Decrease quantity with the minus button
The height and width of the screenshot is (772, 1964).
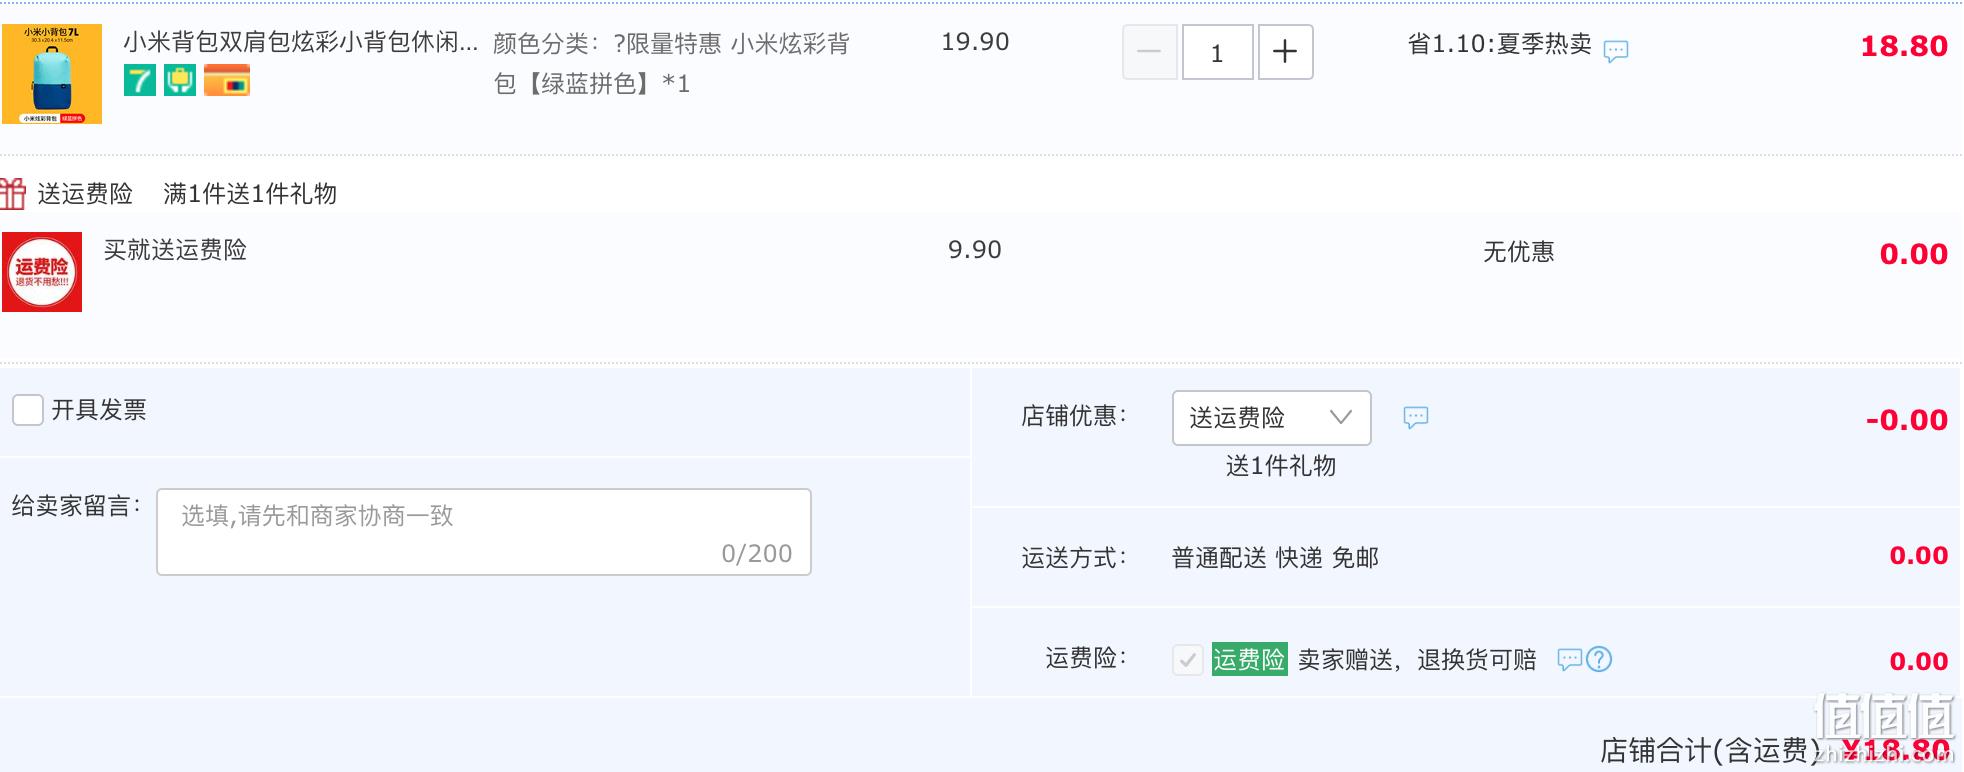1149,52
